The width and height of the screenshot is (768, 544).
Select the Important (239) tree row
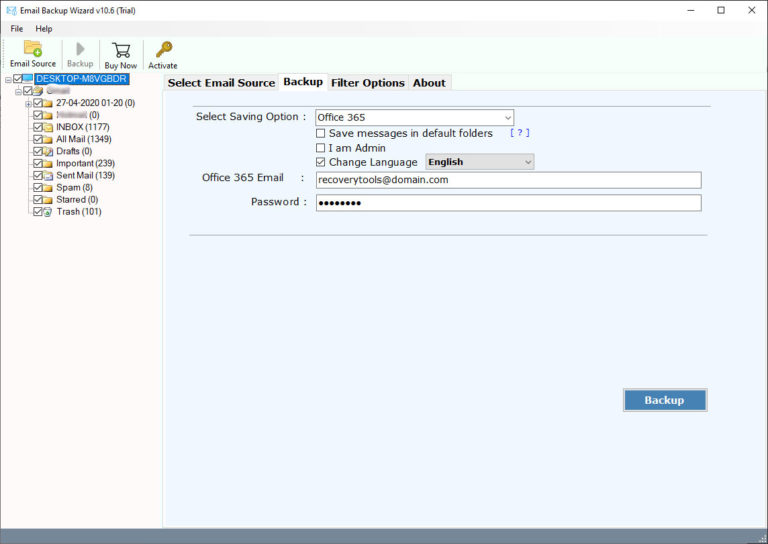click(85, 164)
